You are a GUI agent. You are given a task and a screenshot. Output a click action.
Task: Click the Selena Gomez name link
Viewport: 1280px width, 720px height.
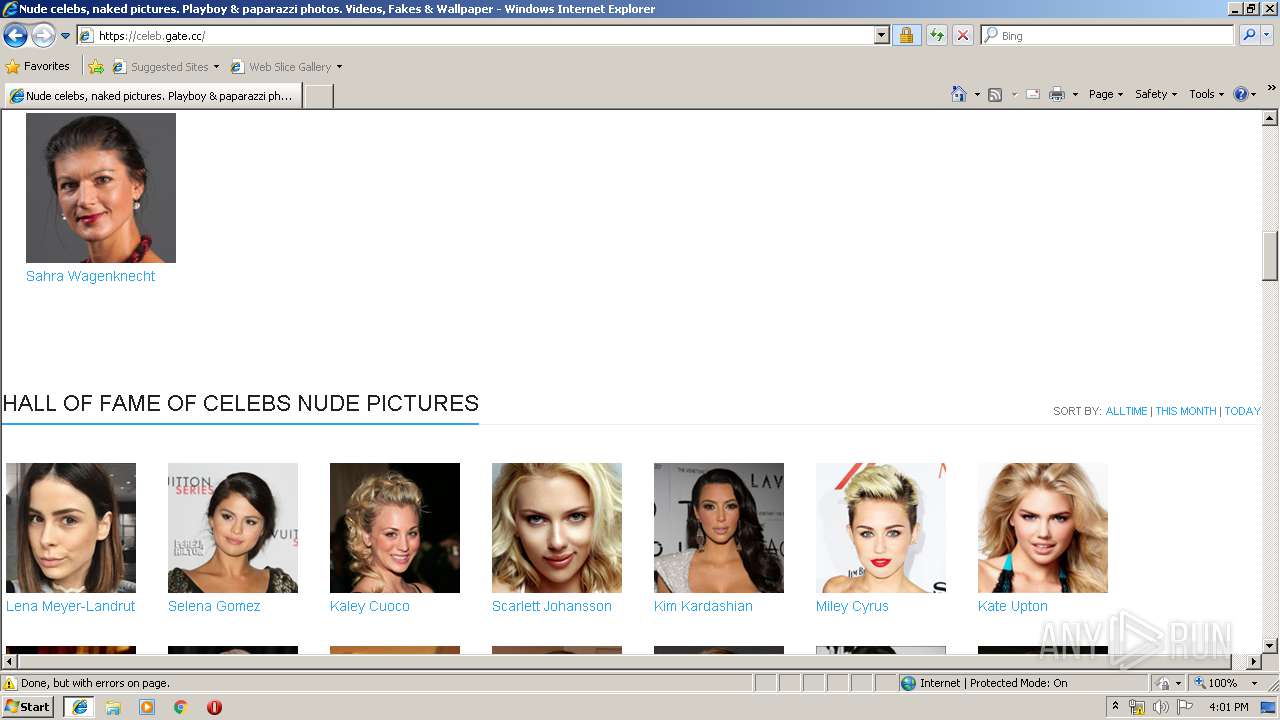point(214,606)
